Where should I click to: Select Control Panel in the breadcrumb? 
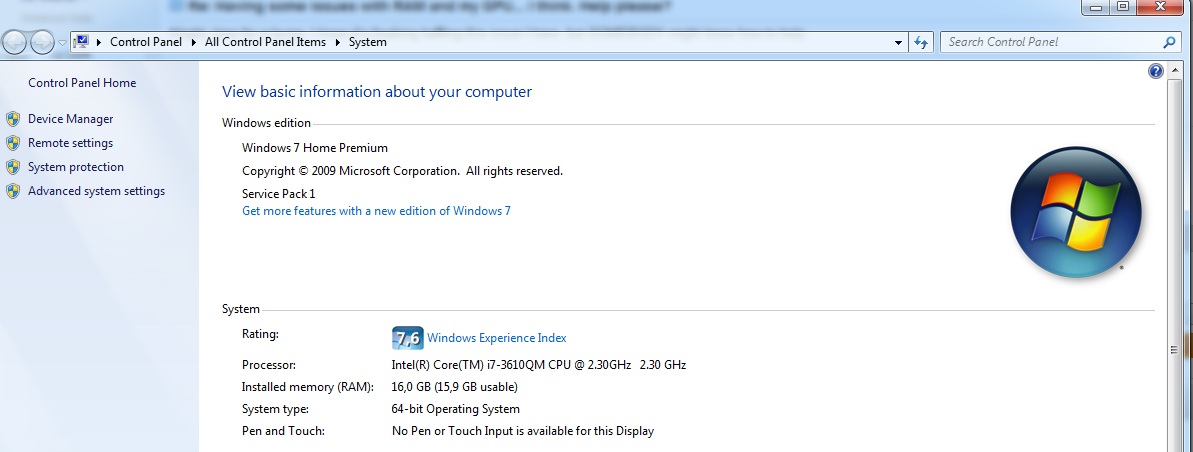[146, 42]
